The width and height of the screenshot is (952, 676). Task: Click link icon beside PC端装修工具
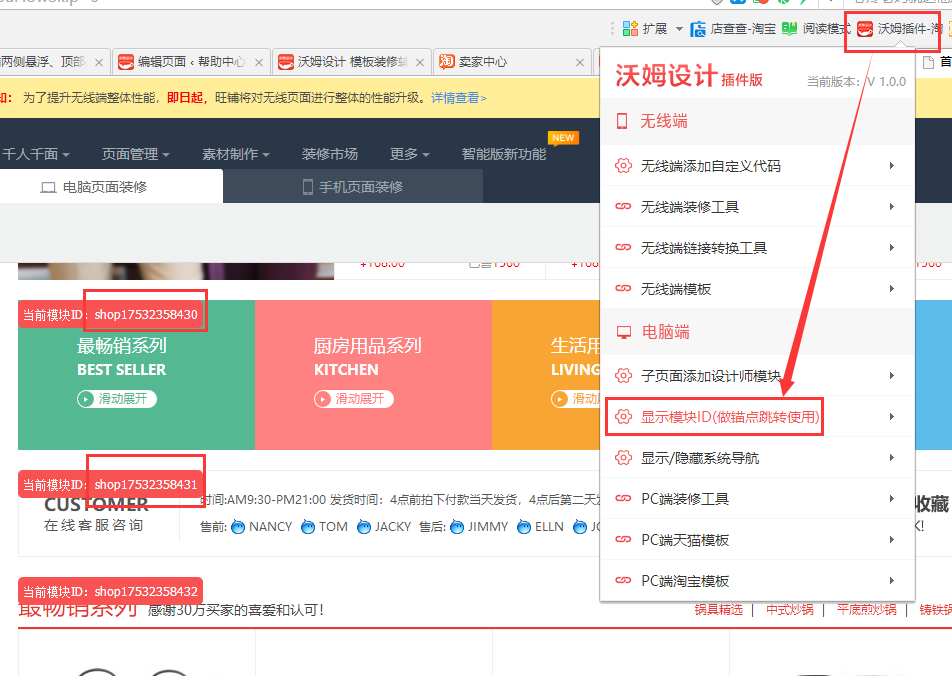pos(623,498)
